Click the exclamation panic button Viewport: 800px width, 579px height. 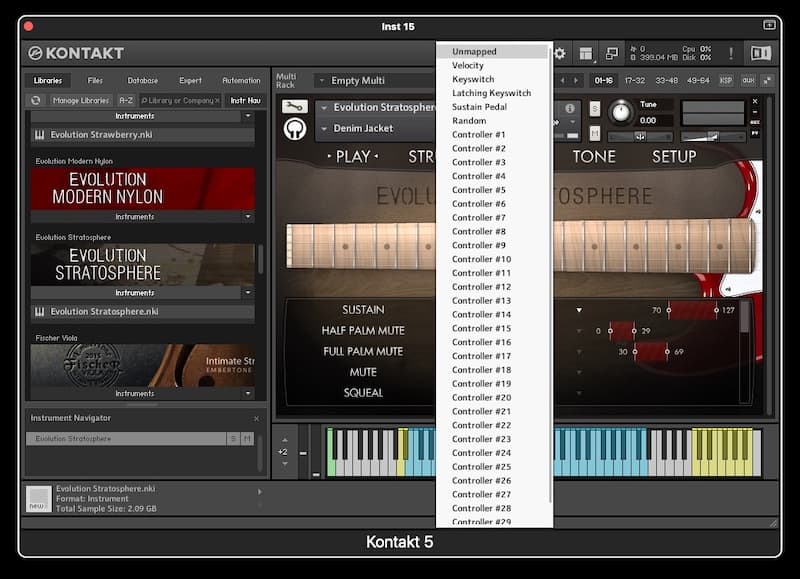731,53
